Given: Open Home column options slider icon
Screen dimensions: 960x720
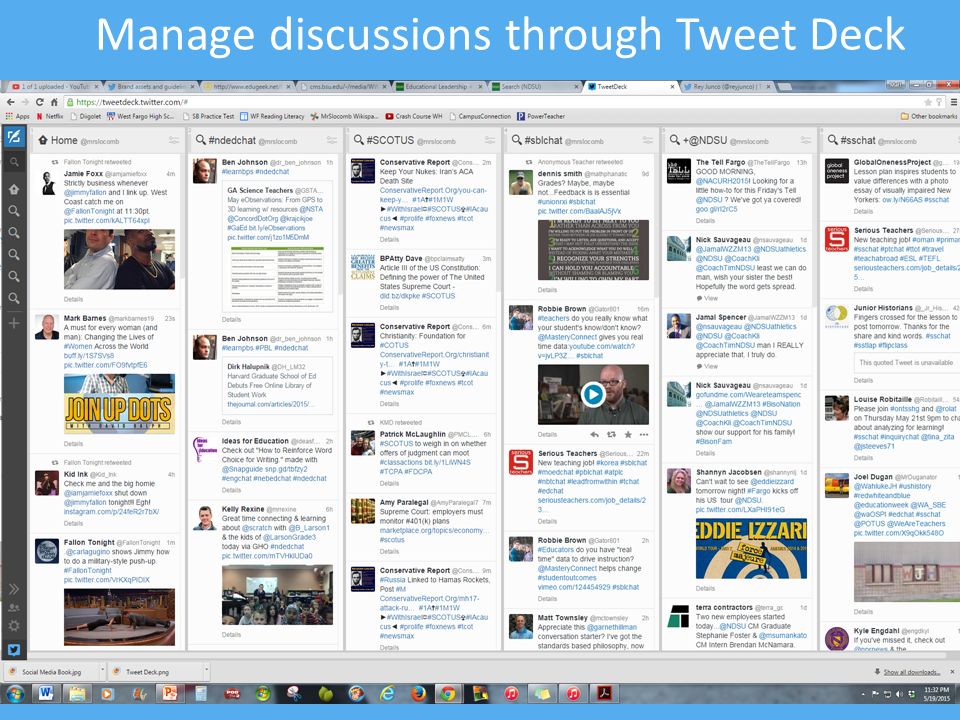Looking at the screenshot, I should click(x=174, y=141).
